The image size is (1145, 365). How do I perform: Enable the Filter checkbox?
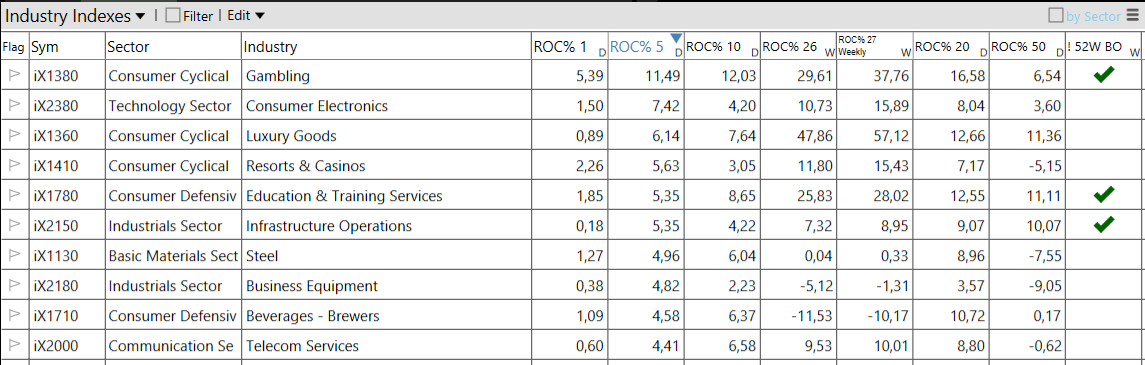172,16
